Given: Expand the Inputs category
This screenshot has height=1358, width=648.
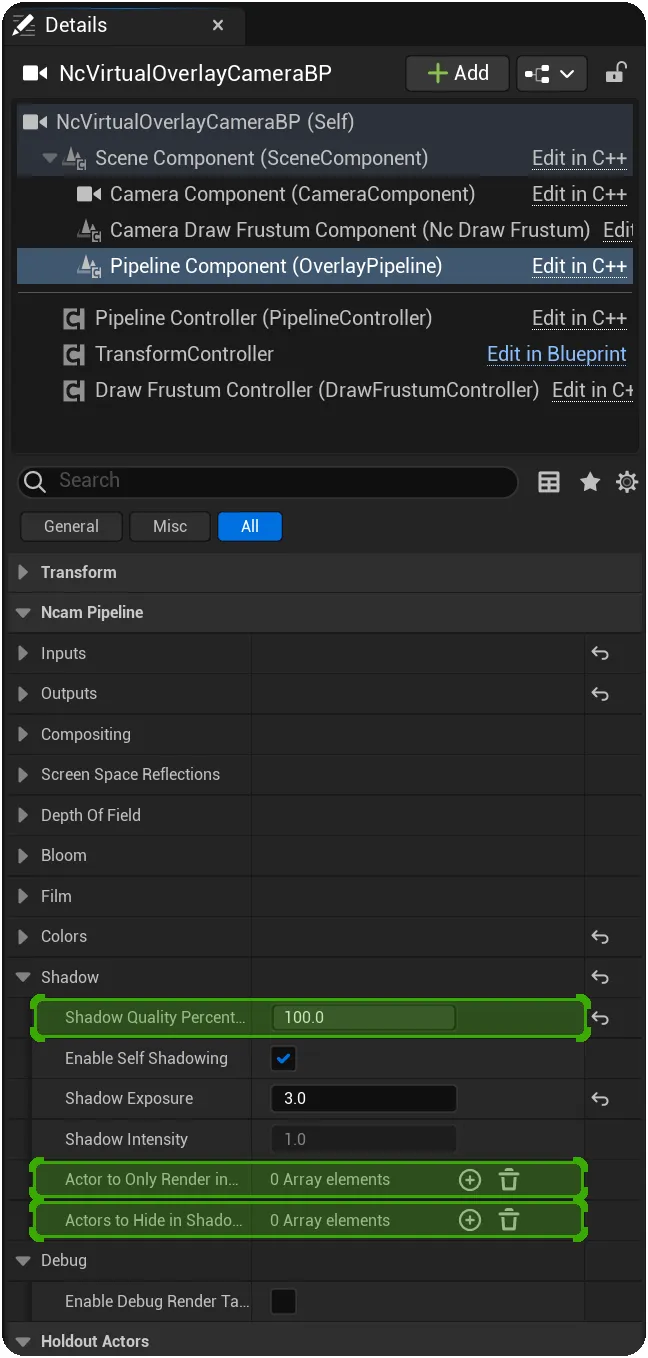Looking at the screenshot, I should tap(23, 653).
